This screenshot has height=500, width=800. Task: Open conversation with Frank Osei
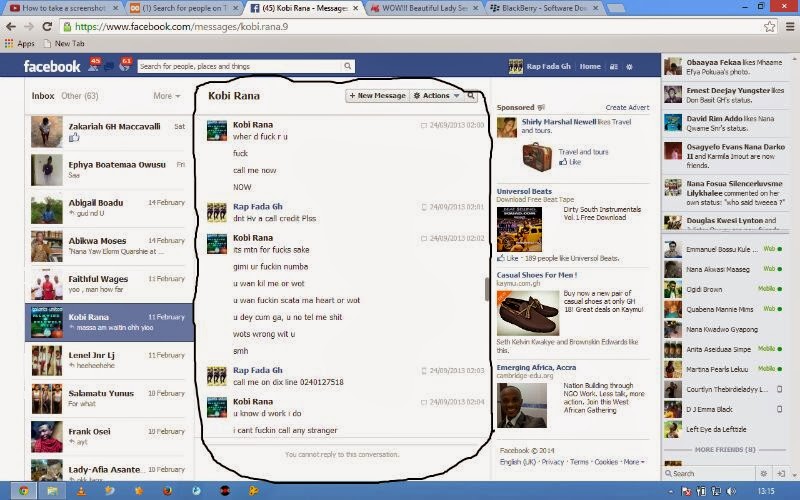(109, 437)
